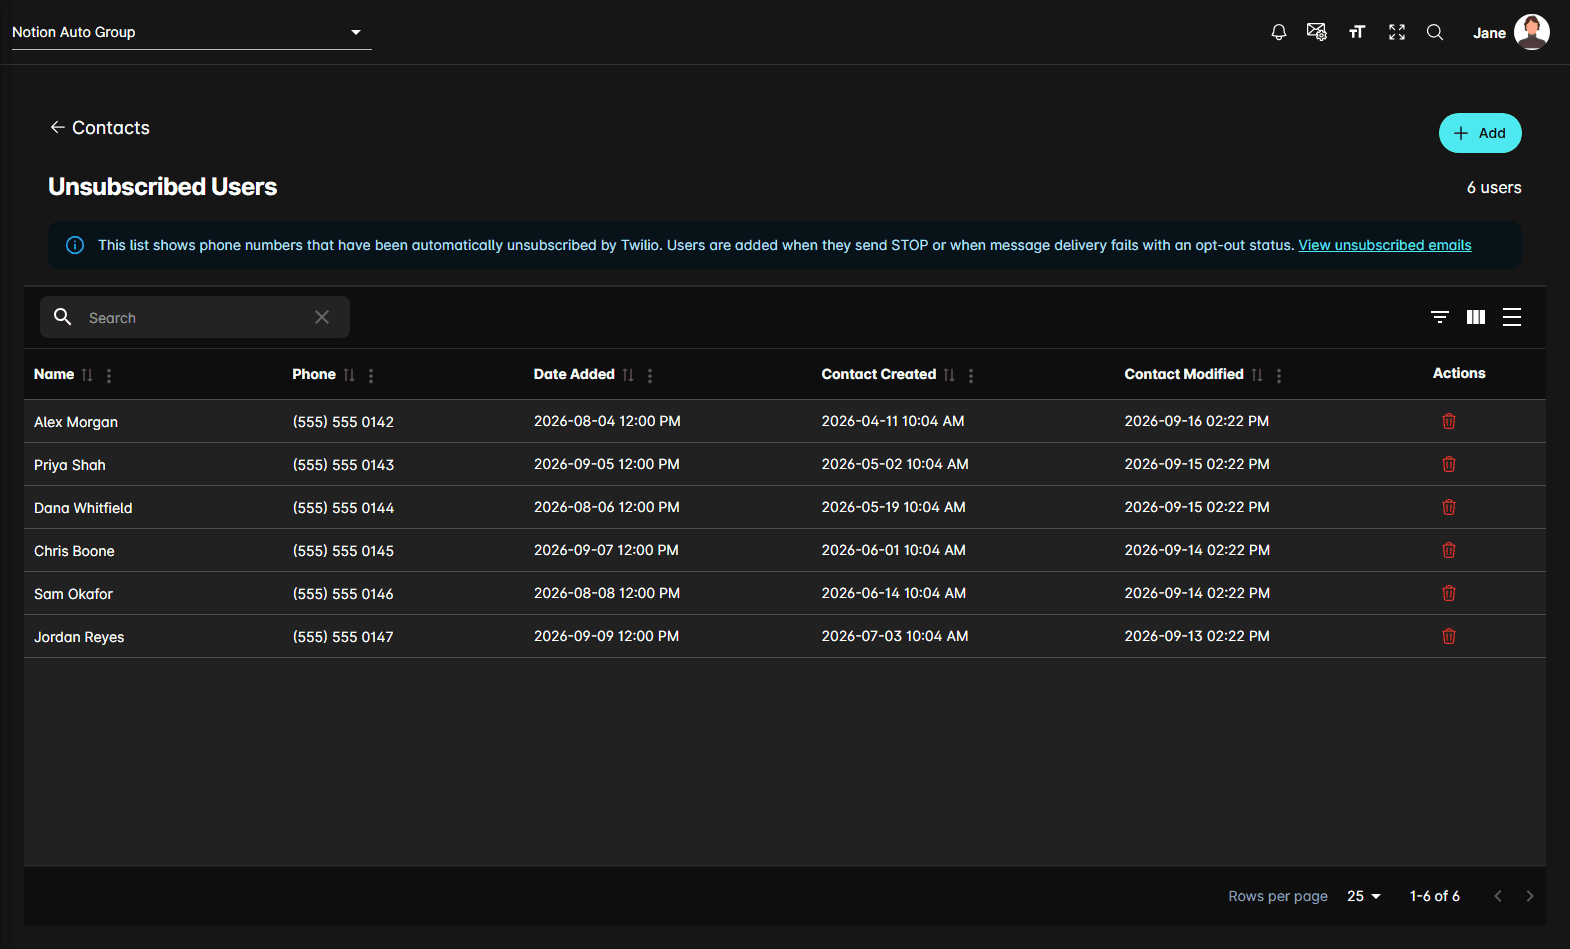The width and height of the screenshot is (1570, 949).
Task: Go back using the Contacts arrow
Action: 58,127
